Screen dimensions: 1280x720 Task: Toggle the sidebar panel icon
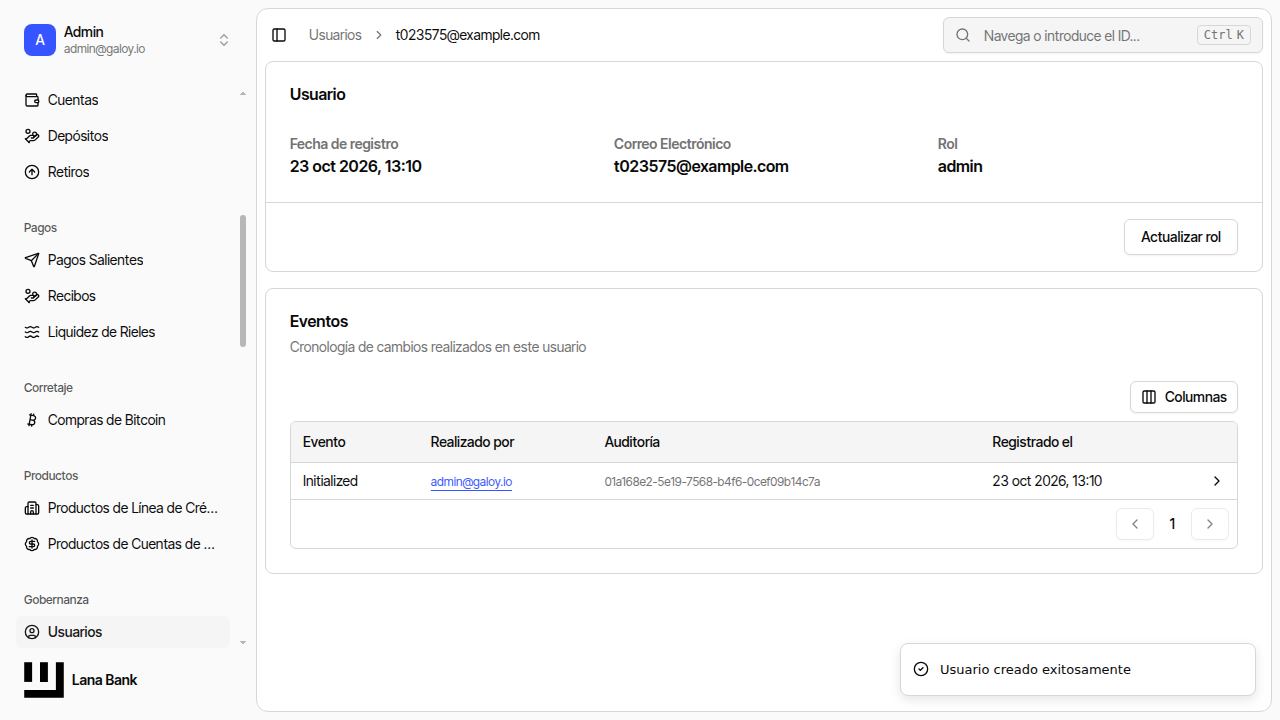pos(279,35)
